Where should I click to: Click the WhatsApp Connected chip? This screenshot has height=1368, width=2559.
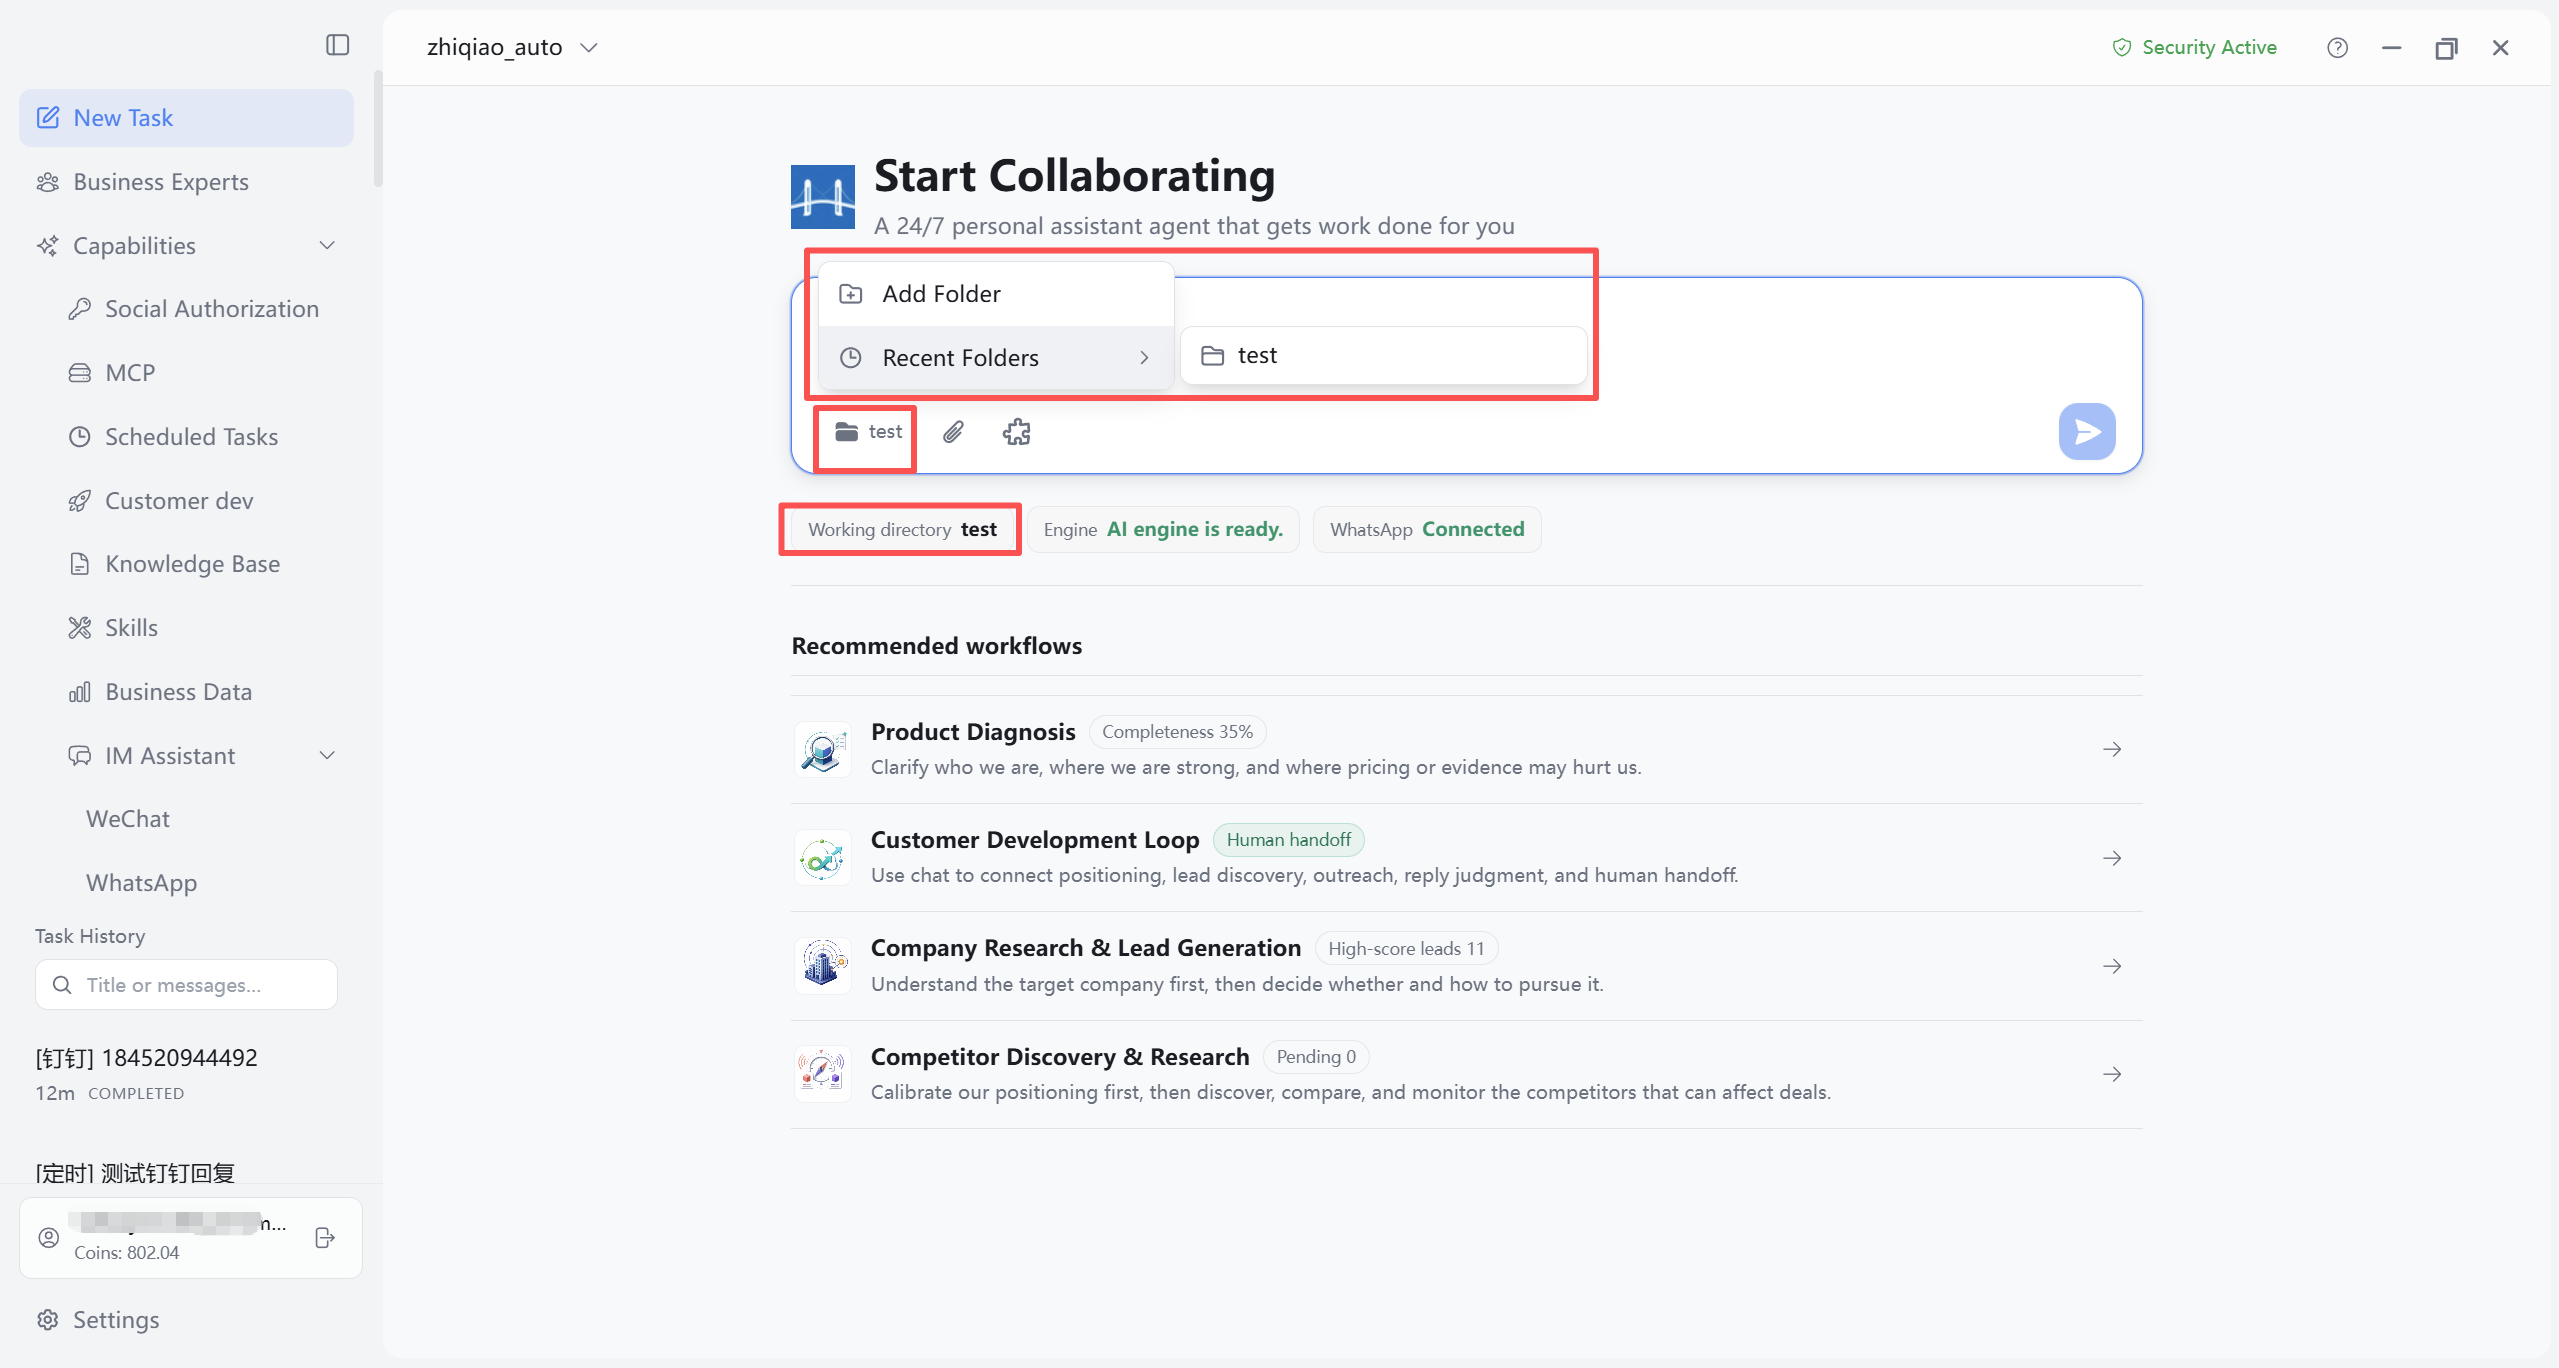(x=1427, y=530)
